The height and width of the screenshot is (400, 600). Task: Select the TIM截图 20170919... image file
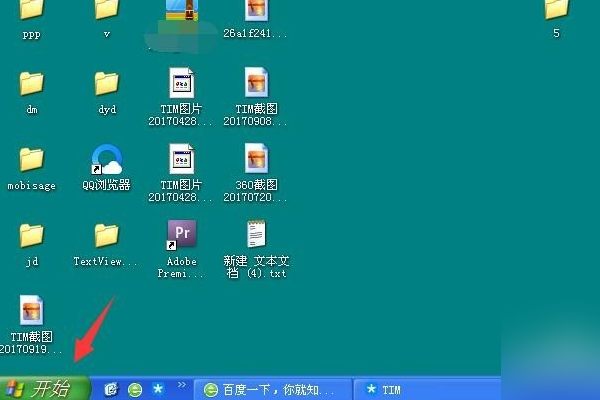pyautogui.click(x=31, y=310)
